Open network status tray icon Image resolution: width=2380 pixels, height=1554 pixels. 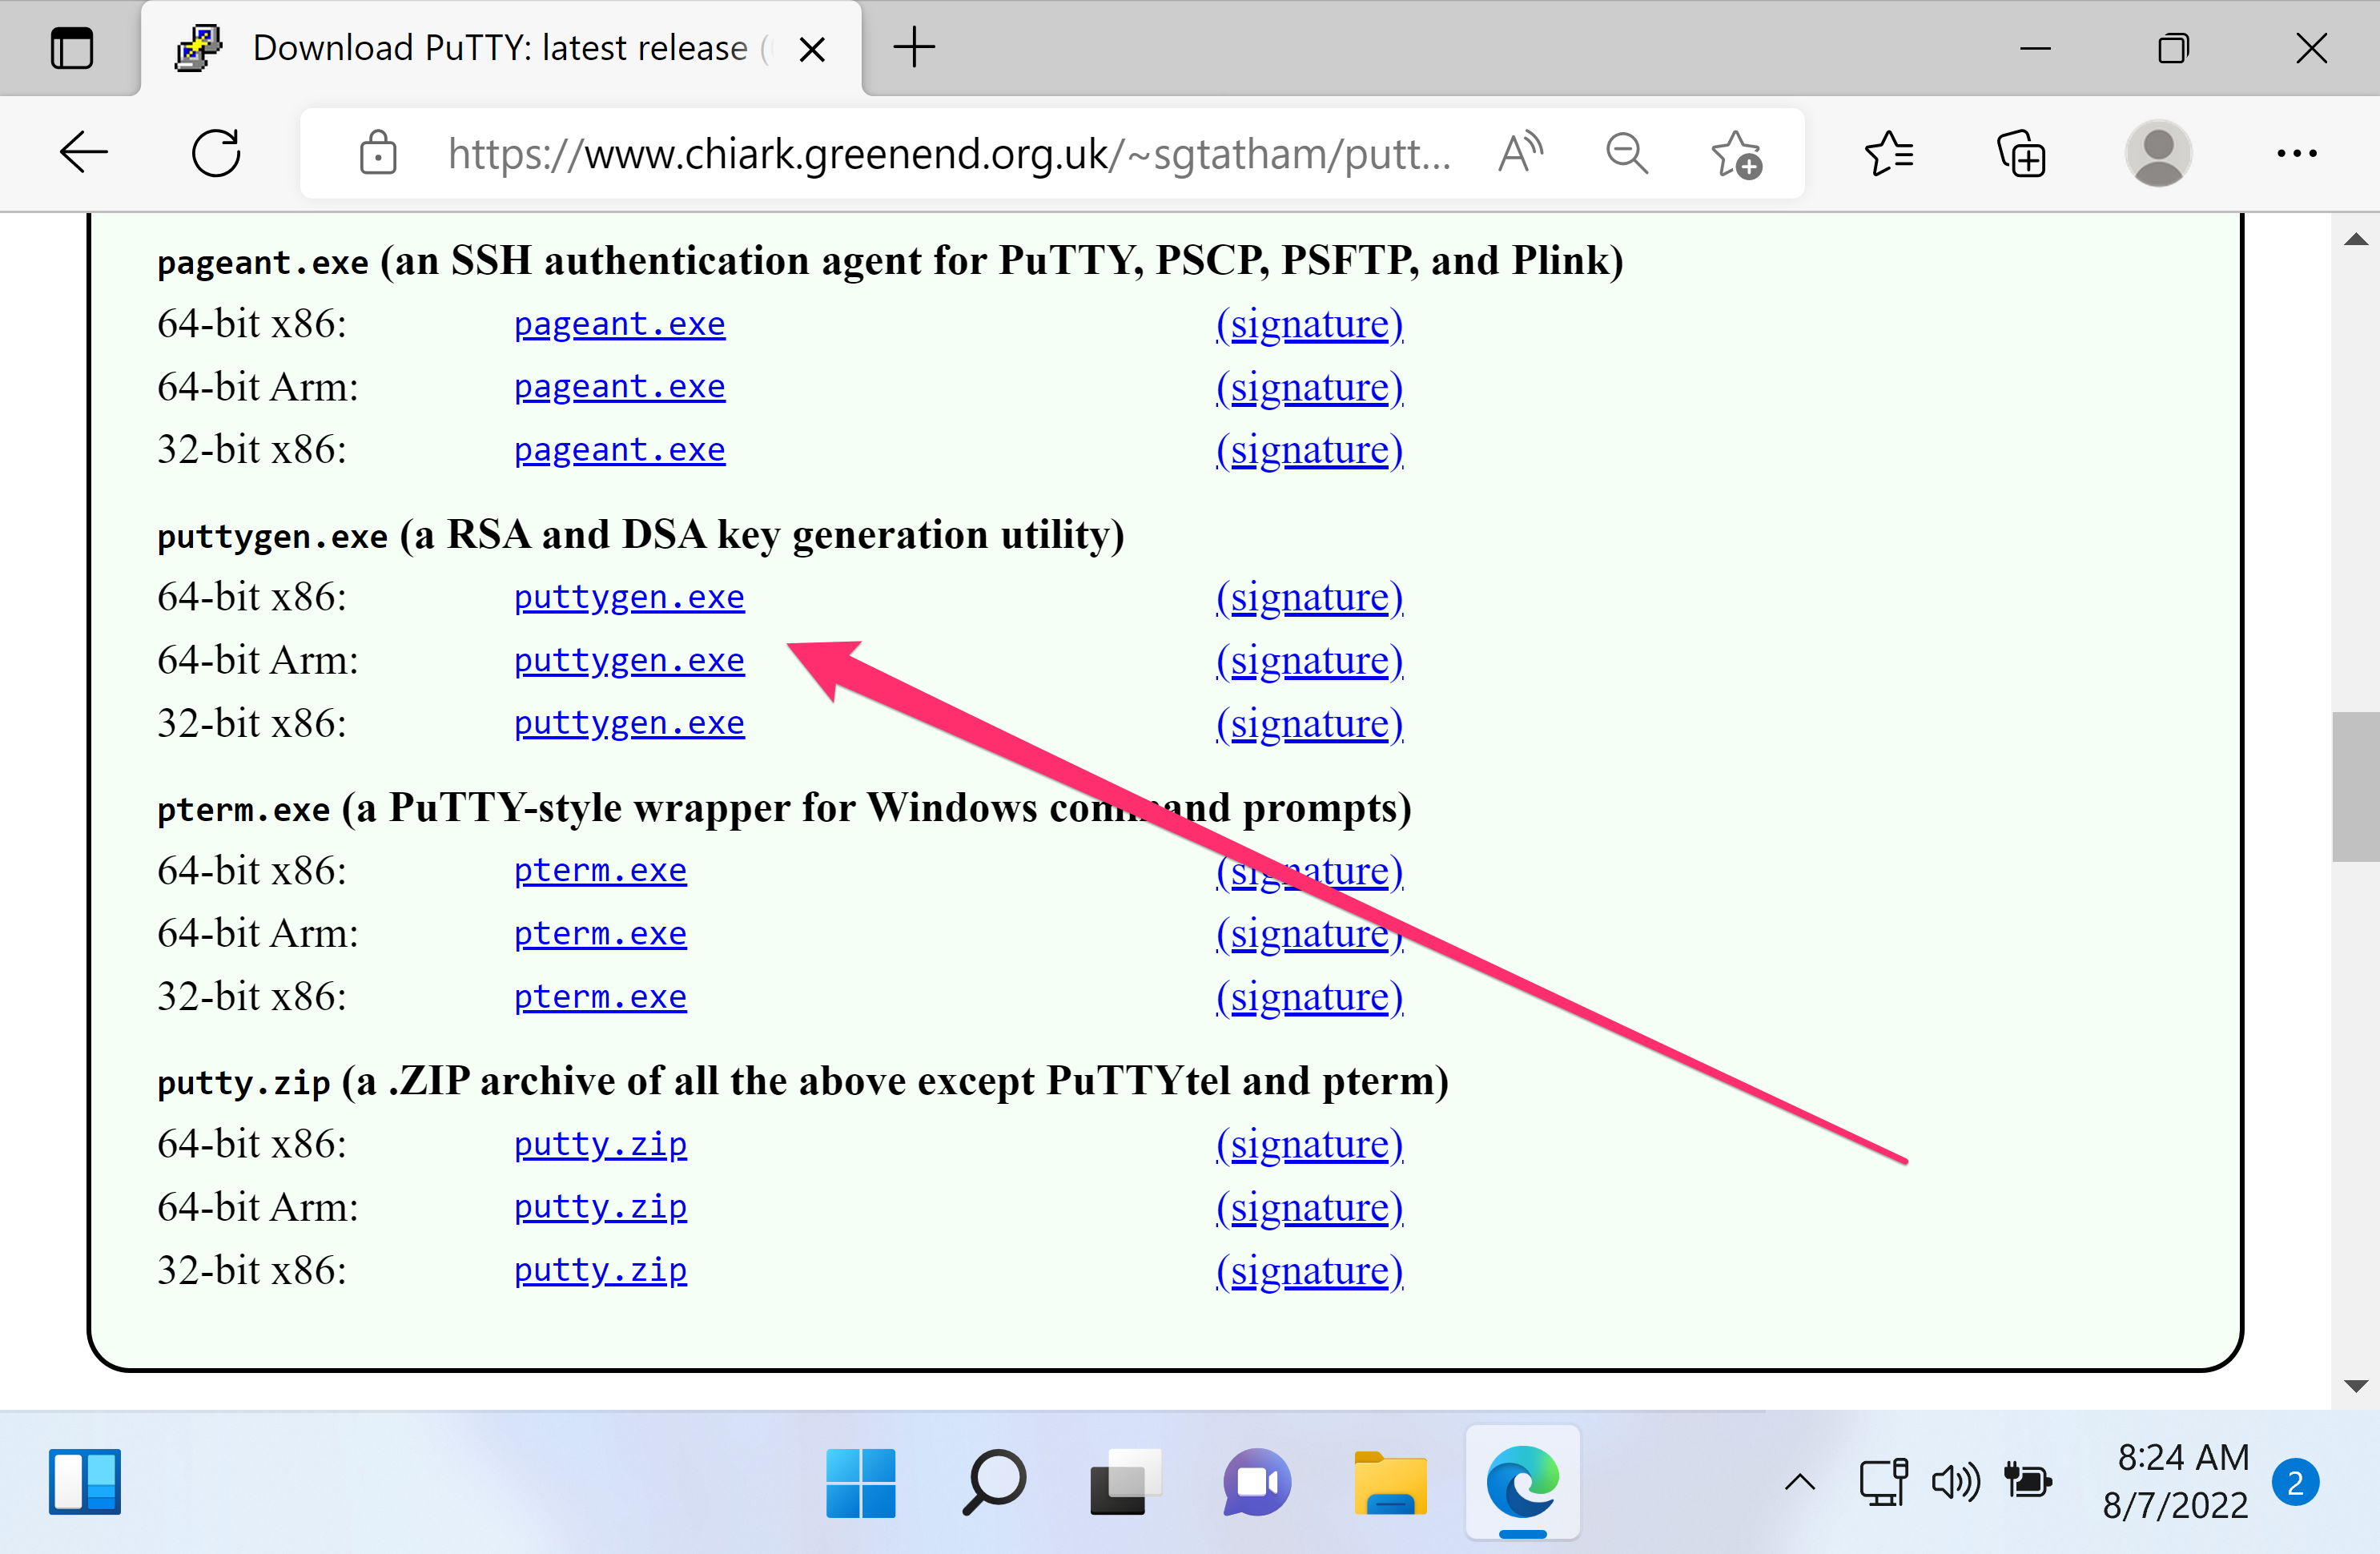1884,1483
